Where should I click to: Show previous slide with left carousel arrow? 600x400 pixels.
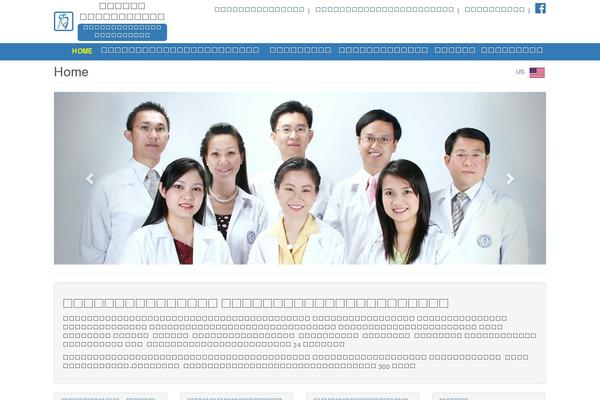(x=90, y=178)
